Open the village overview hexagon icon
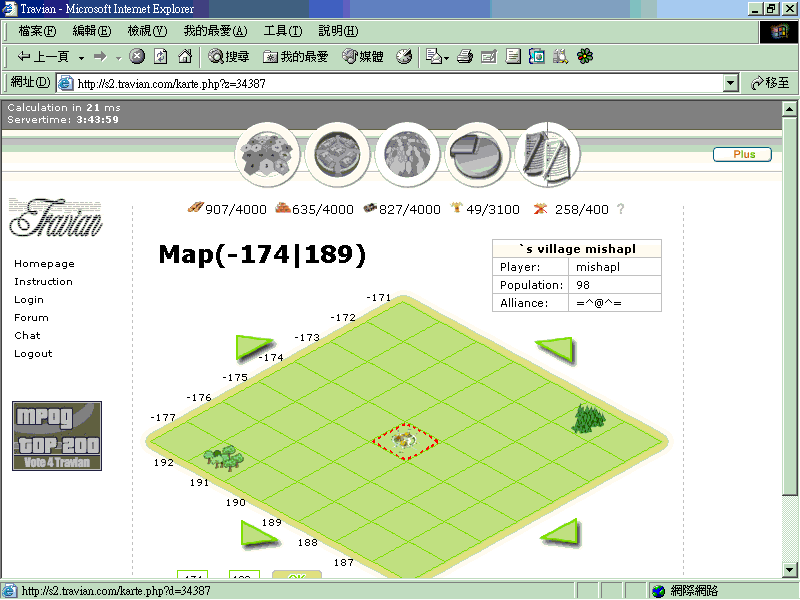 tap(267, 155)
